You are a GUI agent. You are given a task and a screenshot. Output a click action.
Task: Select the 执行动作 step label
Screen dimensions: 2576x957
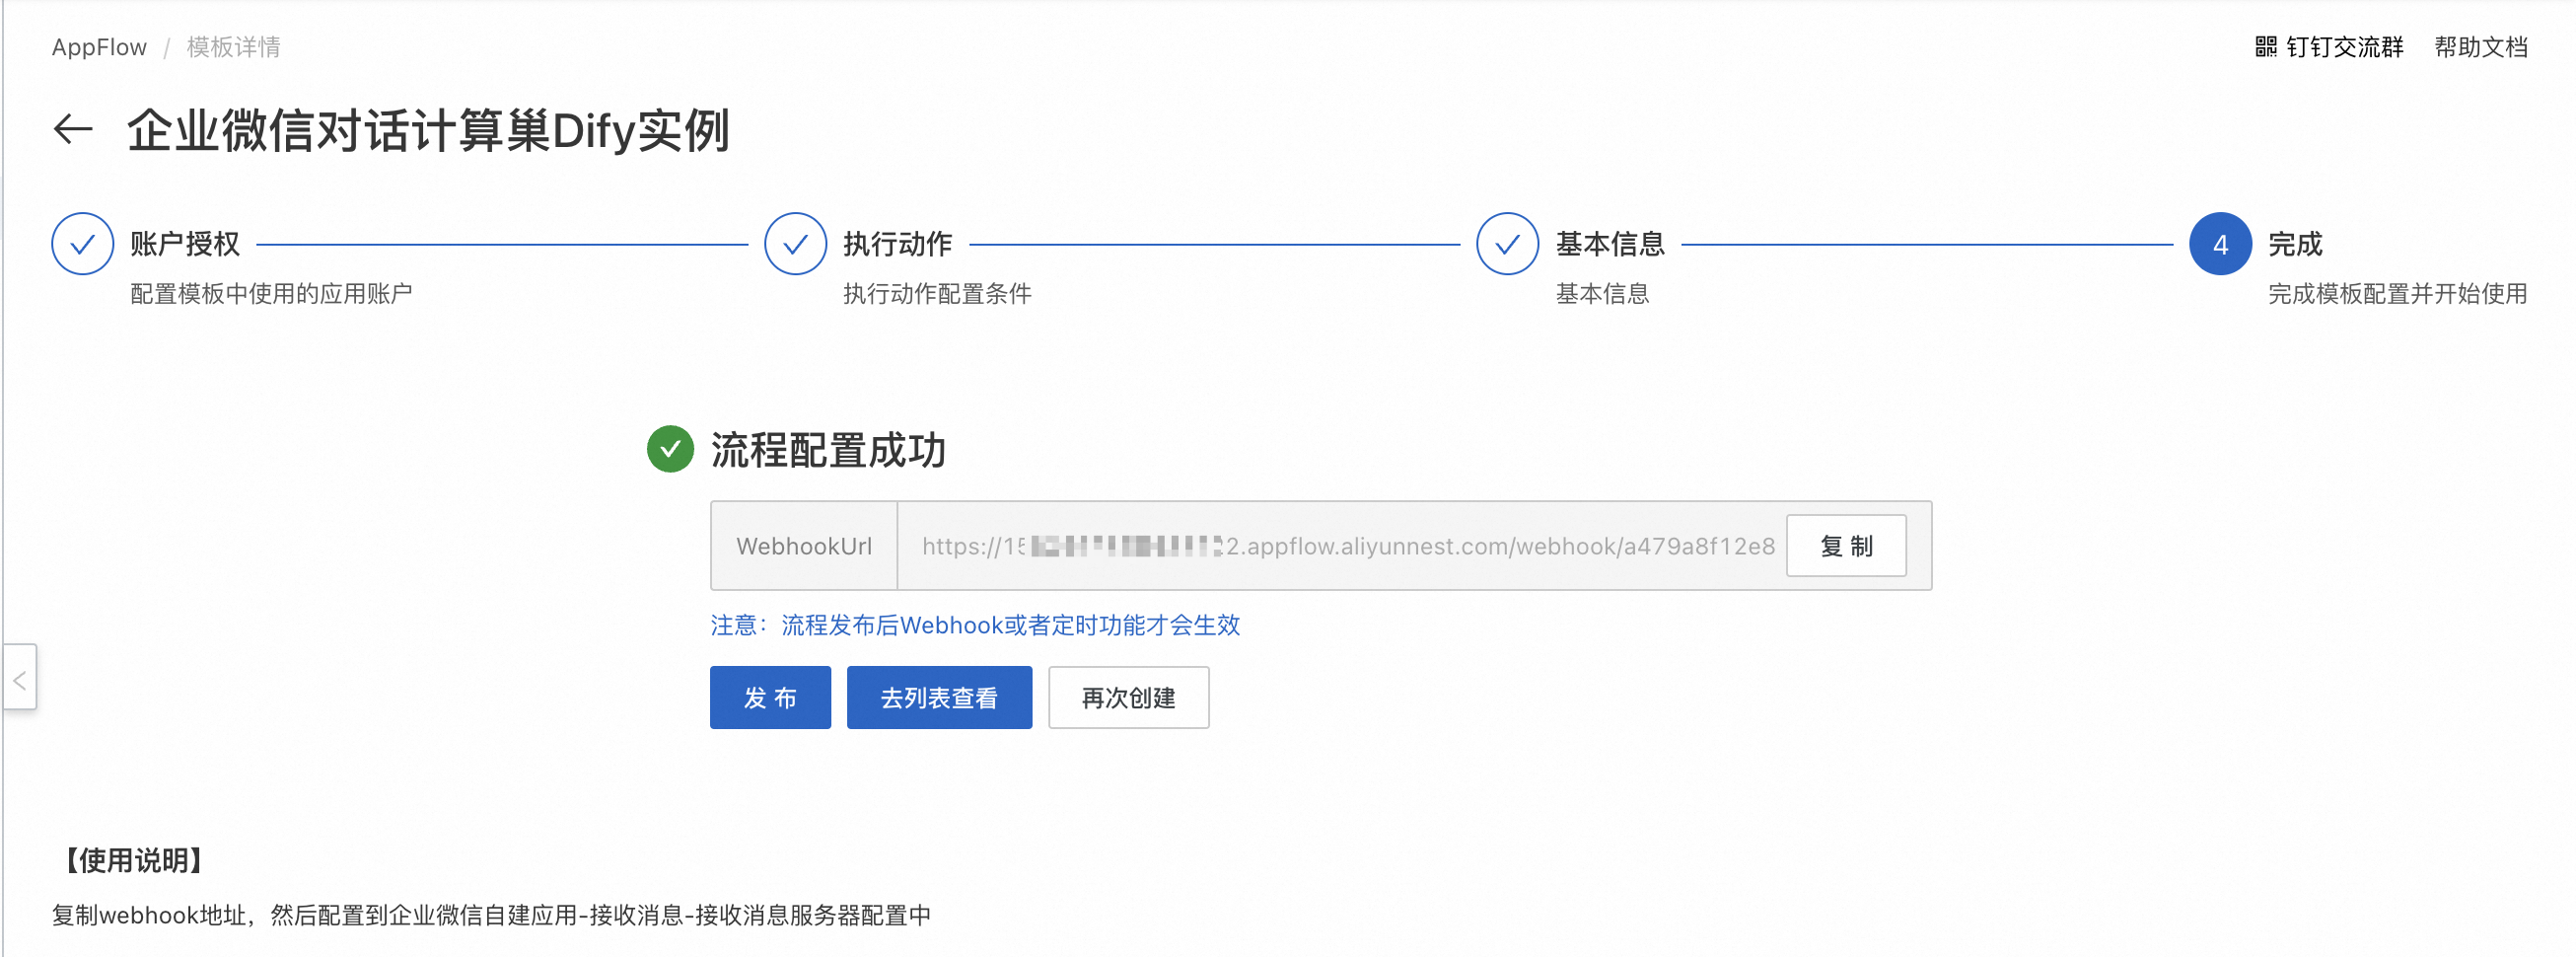898,244
